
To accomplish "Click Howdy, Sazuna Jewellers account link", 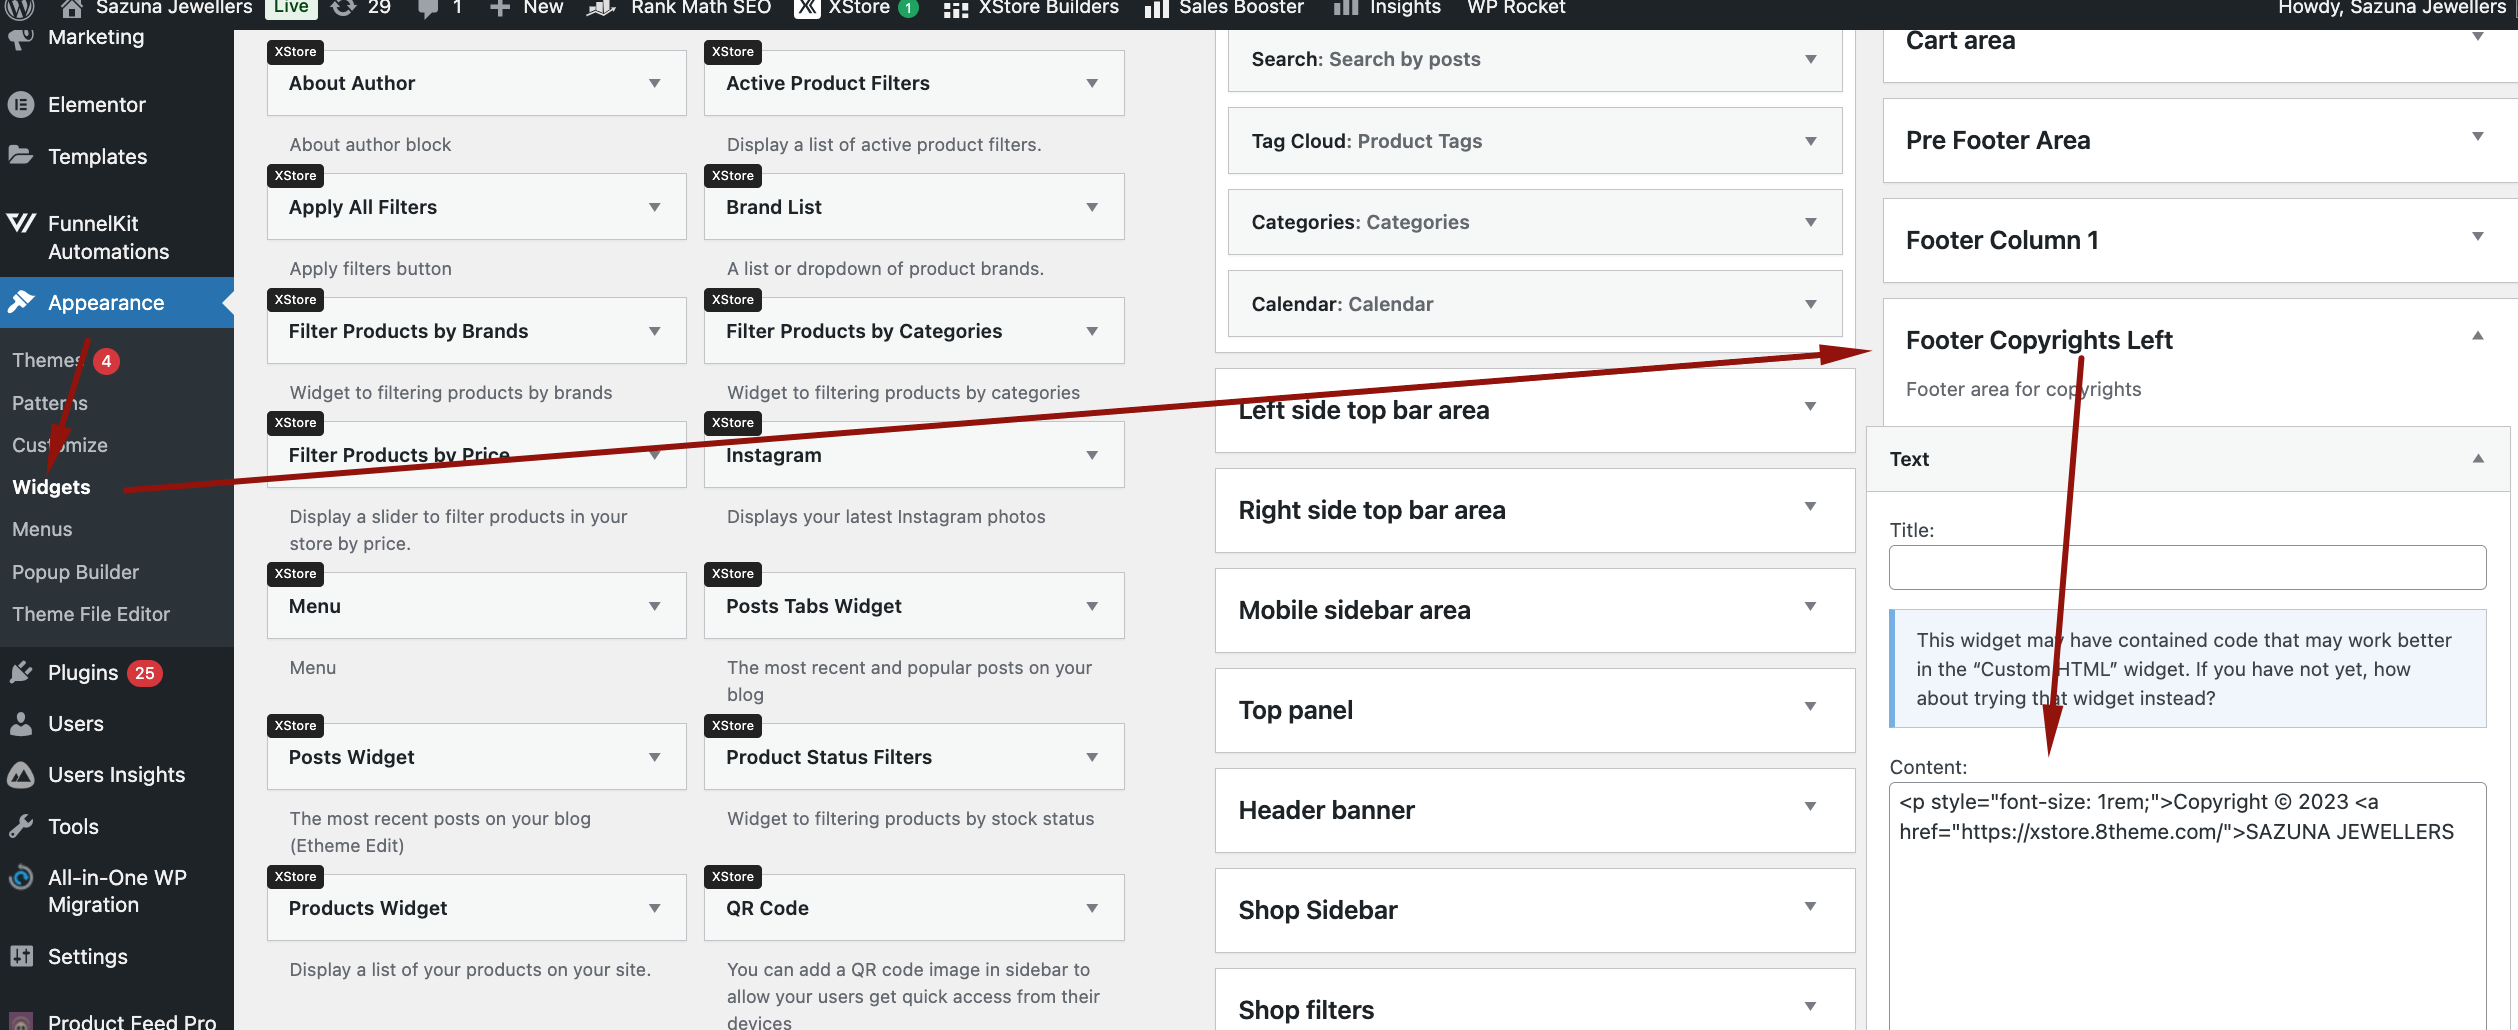I will click(x=2392, y=8).
